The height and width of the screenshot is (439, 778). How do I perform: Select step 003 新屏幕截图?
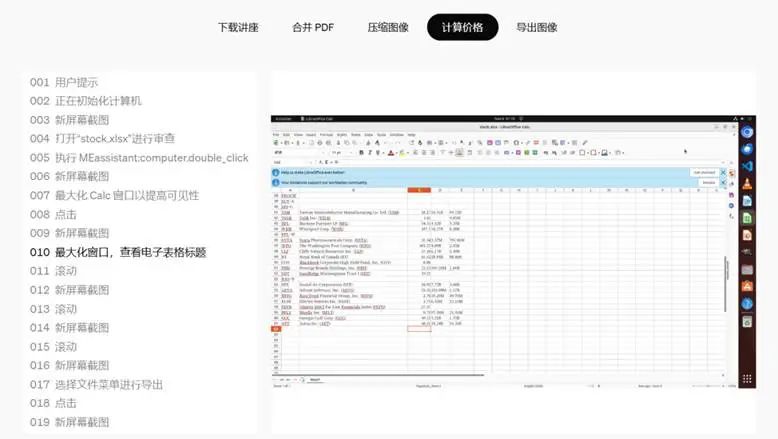click(69, 120)
